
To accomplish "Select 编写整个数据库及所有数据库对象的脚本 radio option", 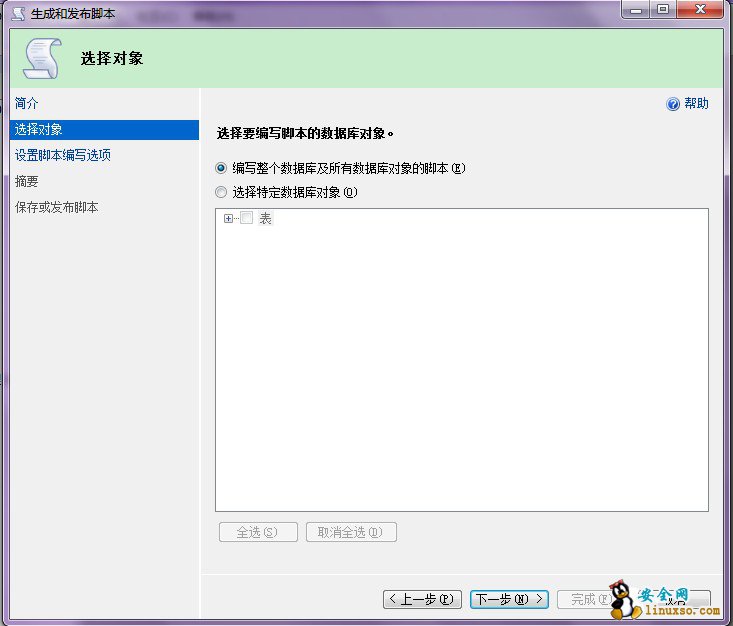I will [222, 168].
